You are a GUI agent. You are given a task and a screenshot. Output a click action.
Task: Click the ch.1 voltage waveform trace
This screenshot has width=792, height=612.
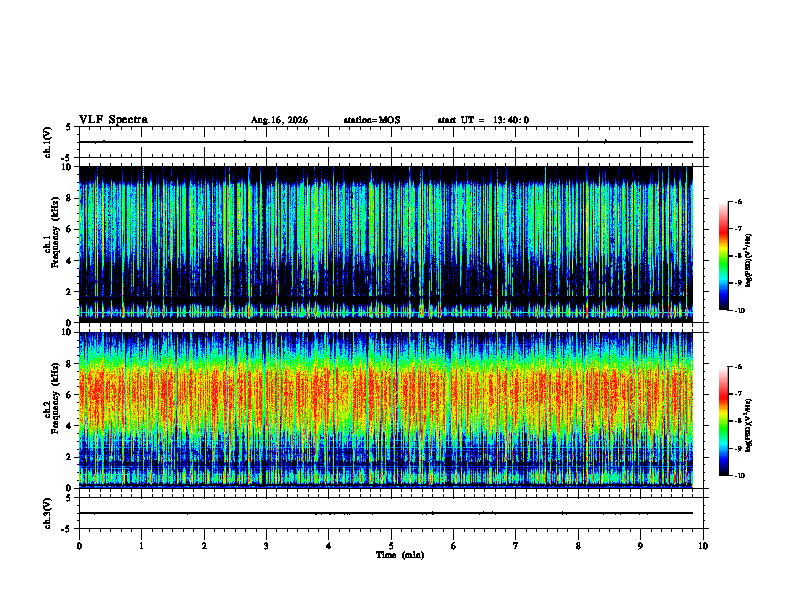click(386, 142)
